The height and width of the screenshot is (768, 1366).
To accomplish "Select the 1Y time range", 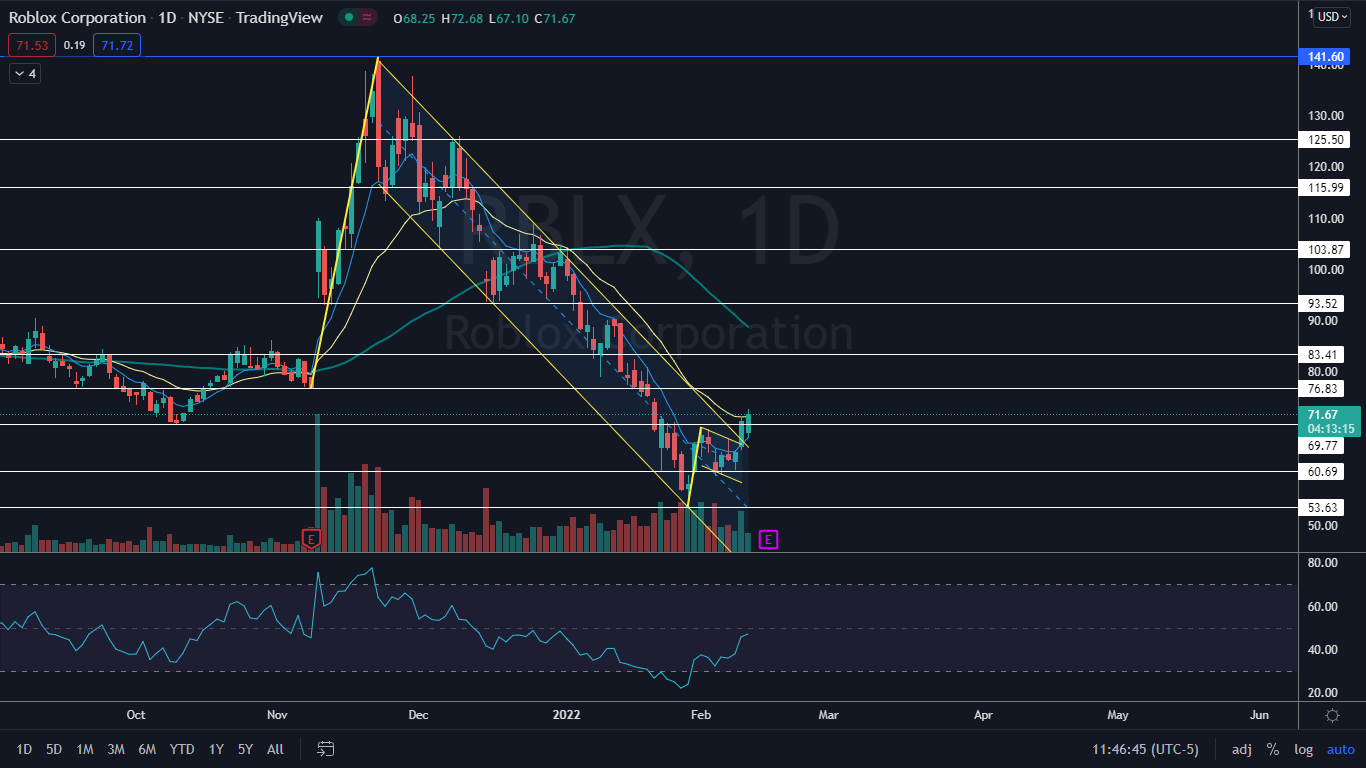I will [216, 749].
